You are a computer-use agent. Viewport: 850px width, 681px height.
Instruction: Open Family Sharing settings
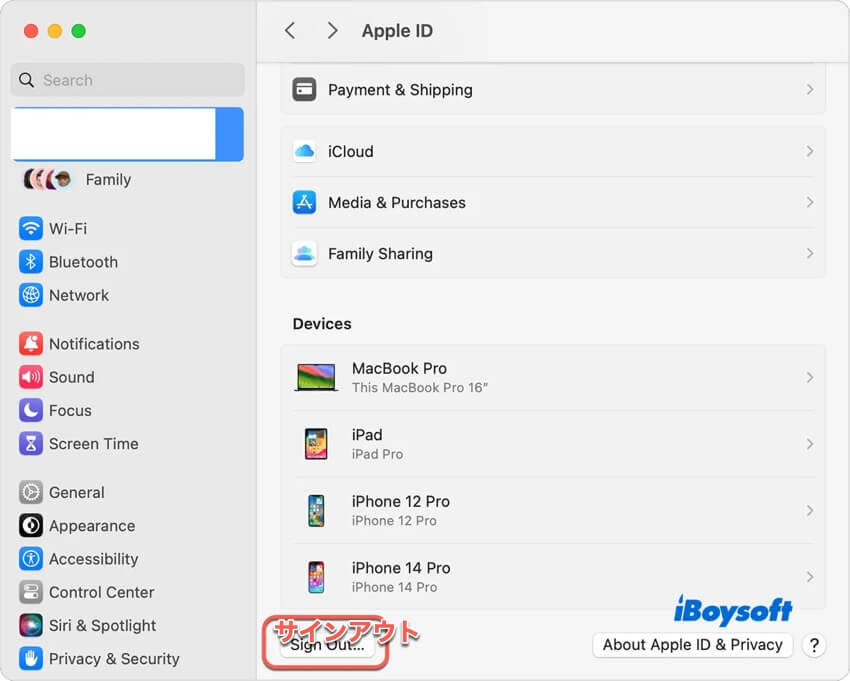point(550,253)
